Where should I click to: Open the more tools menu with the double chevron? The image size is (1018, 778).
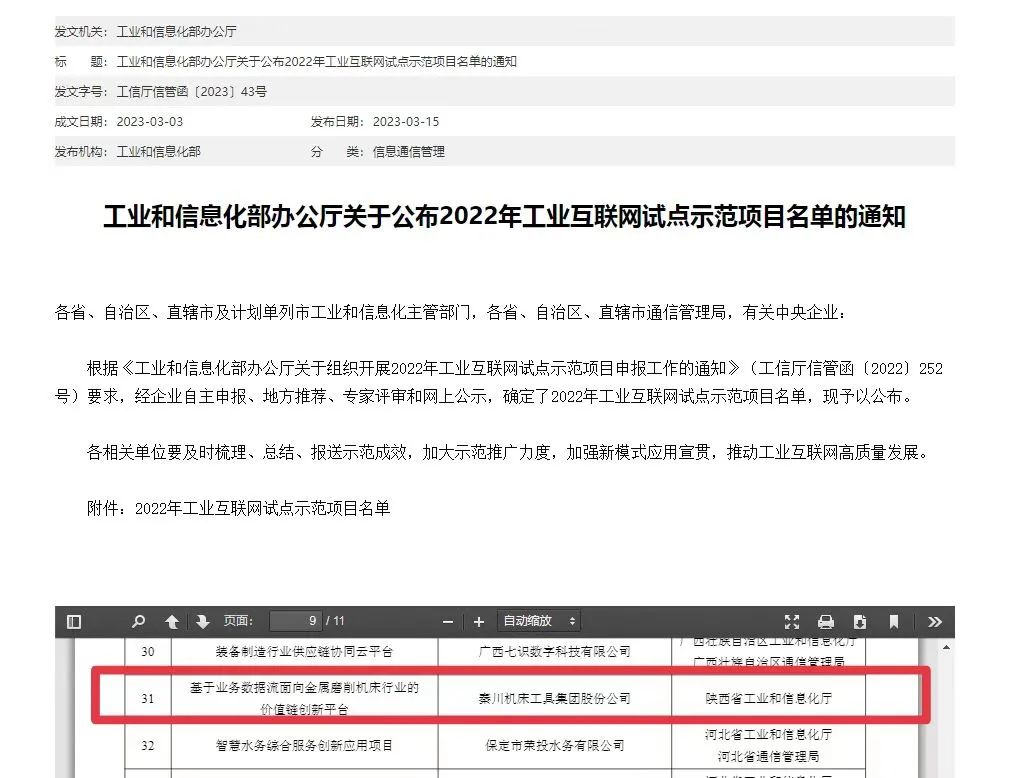pos(934,621)
